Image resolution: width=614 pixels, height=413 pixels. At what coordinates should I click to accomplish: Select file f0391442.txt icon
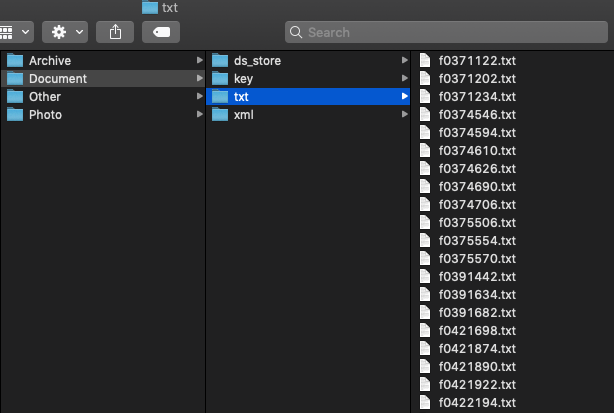coord(425,276)
